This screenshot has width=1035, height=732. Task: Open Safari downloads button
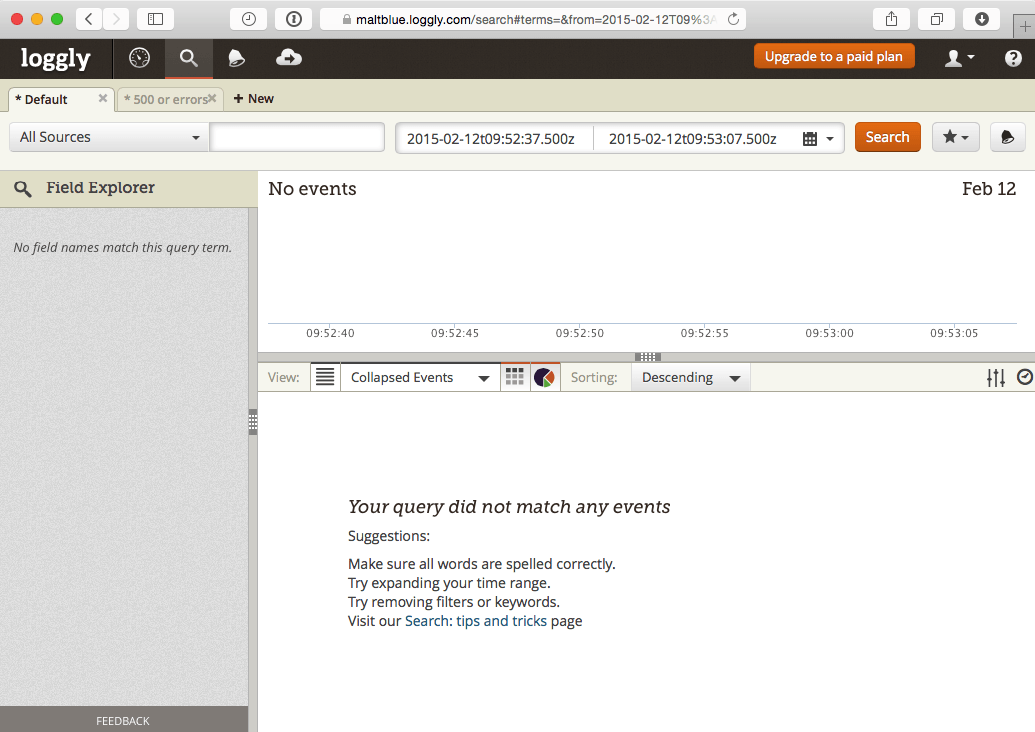click(982, 19)
